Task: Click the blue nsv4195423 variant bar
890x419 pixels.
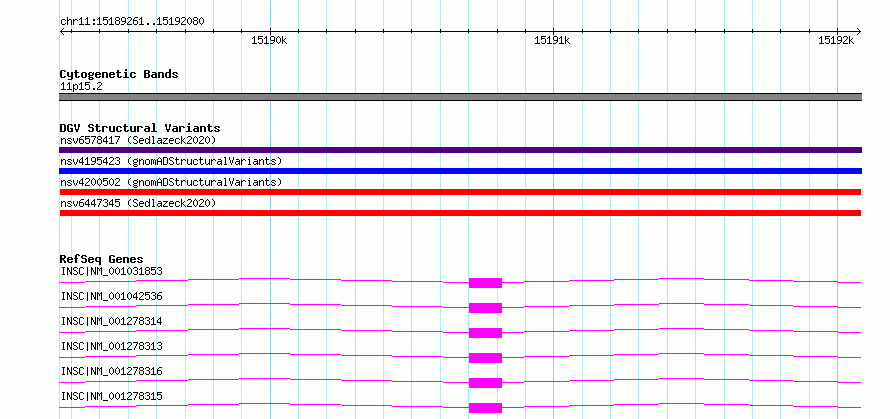Action: [x=460, y=171]
